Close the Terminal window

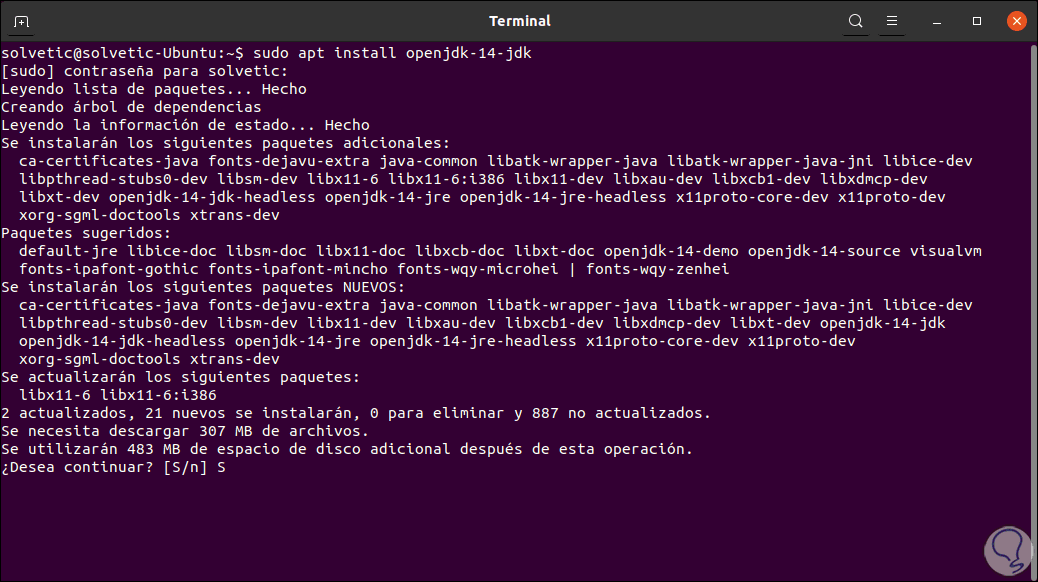(x=1016, y=21)
